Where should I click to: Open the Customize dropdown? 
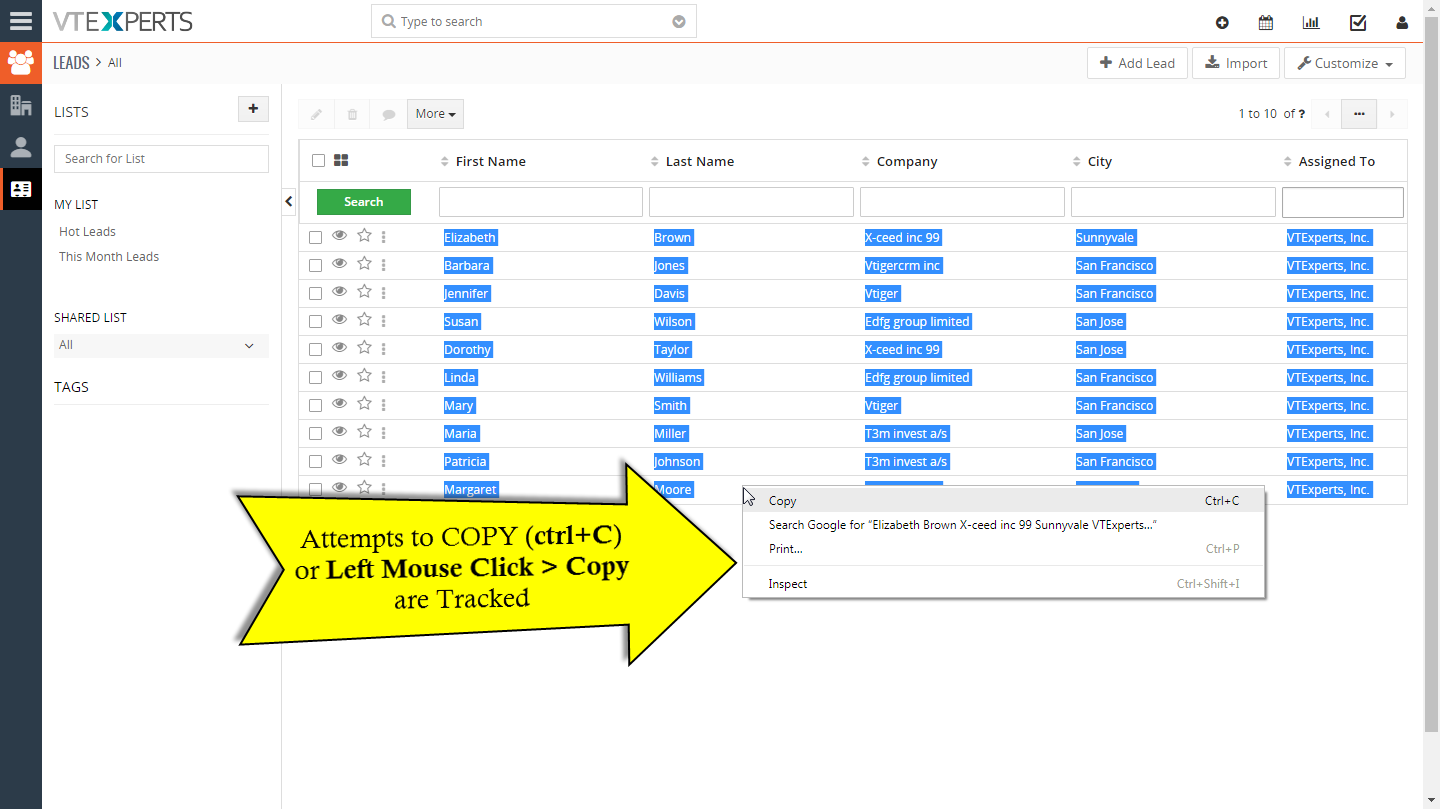(1345, 63)
